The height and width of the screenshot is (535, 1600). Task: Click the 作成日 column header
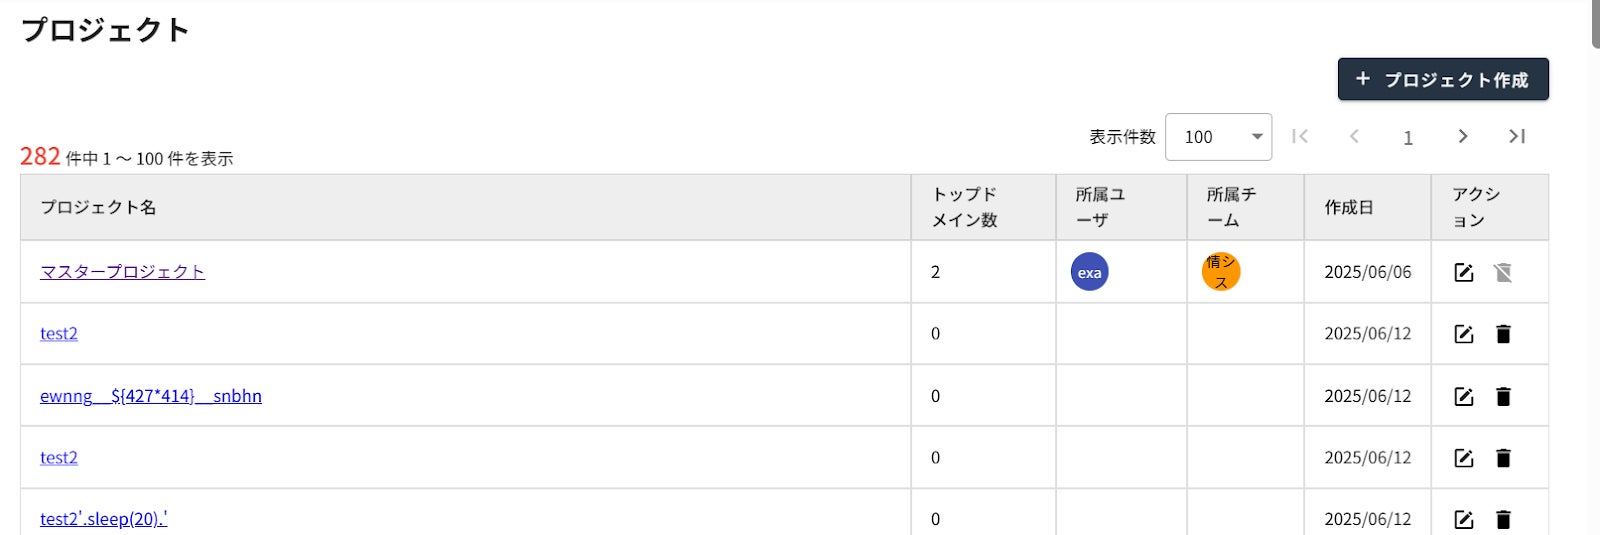click(1349, 207)
